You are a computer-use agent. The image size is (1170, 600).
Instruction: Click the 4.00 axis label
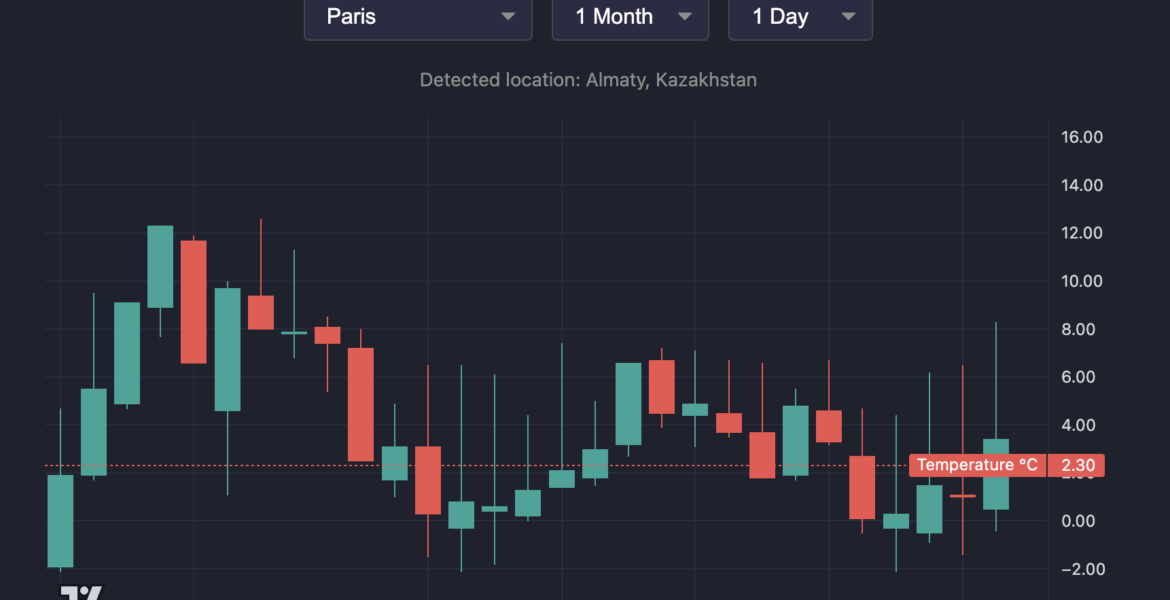pyautogui.click(x=1085, y=425)
